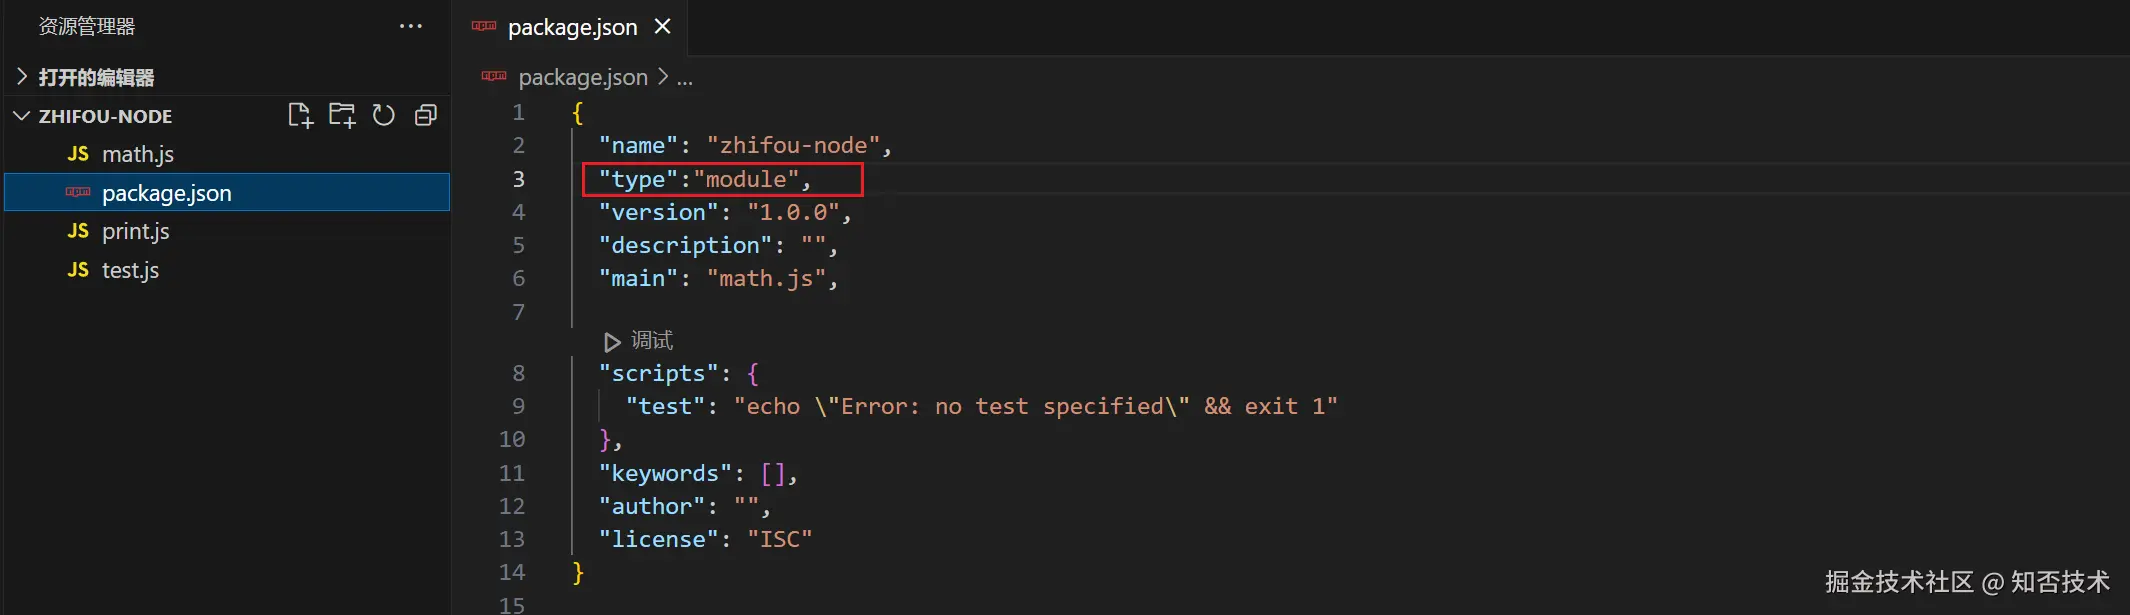
Task: Click the breadcrumb ellipsis after package.json
Action: coord(684,78)
